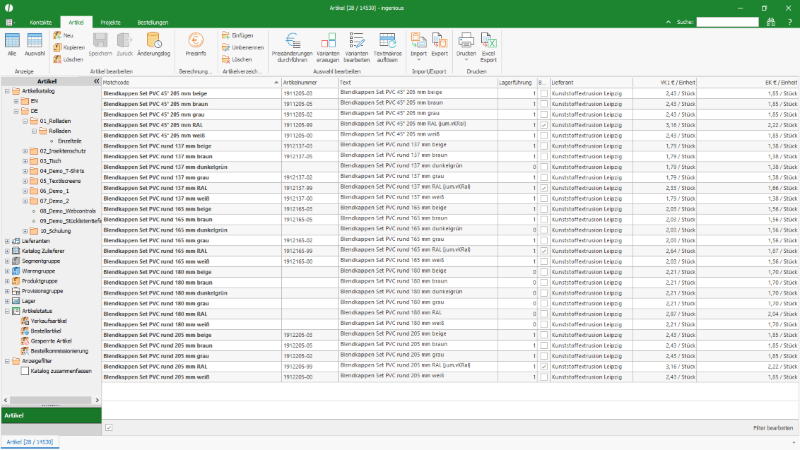Click the binoculars search icon

pos(771,22)
